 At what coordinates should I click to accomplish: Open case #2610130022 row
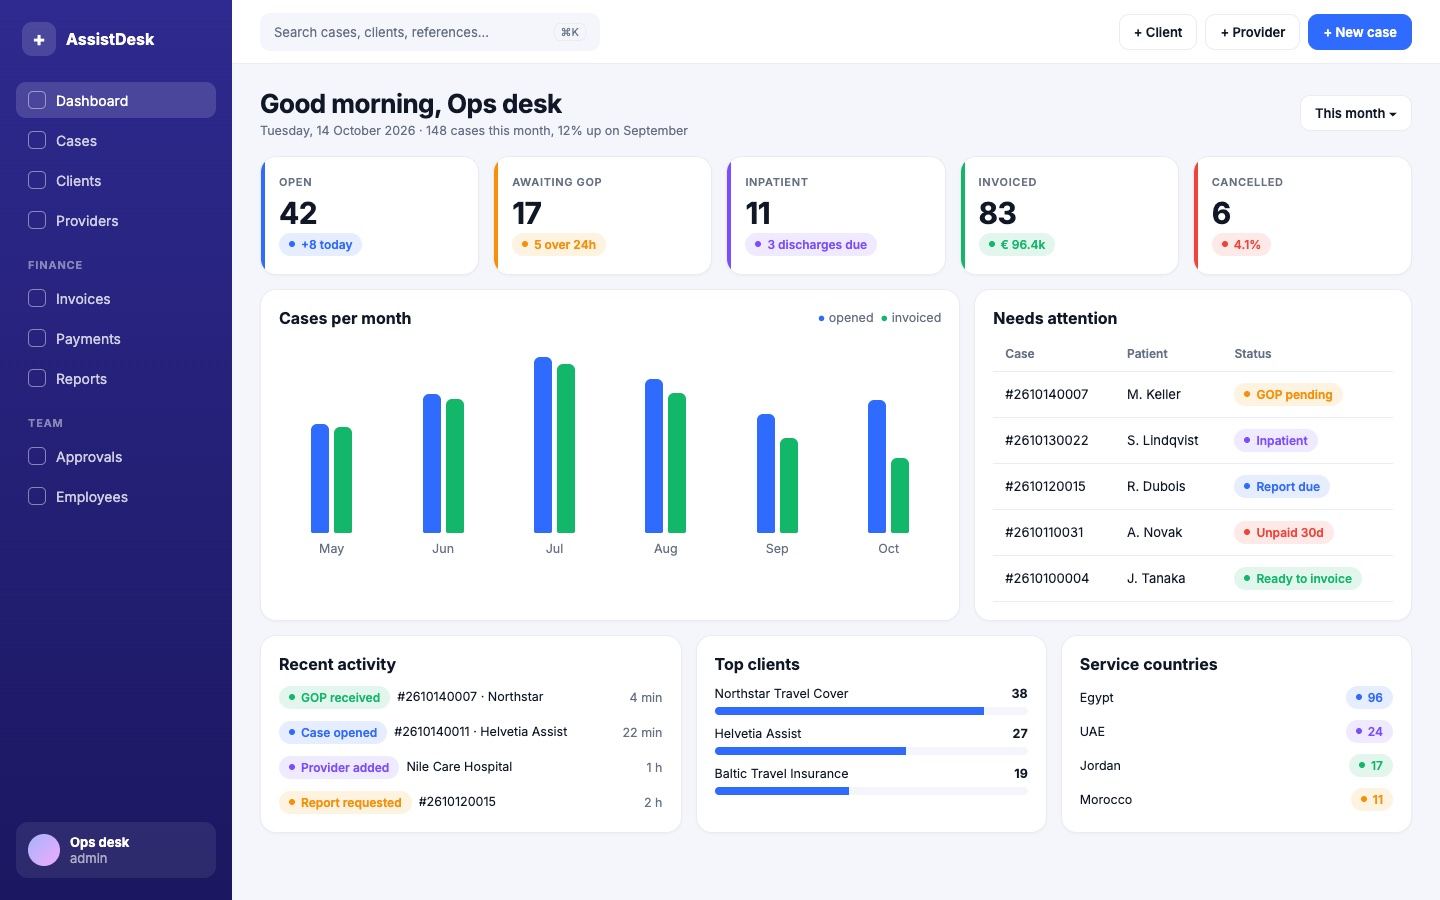[x=1193, y=440]
